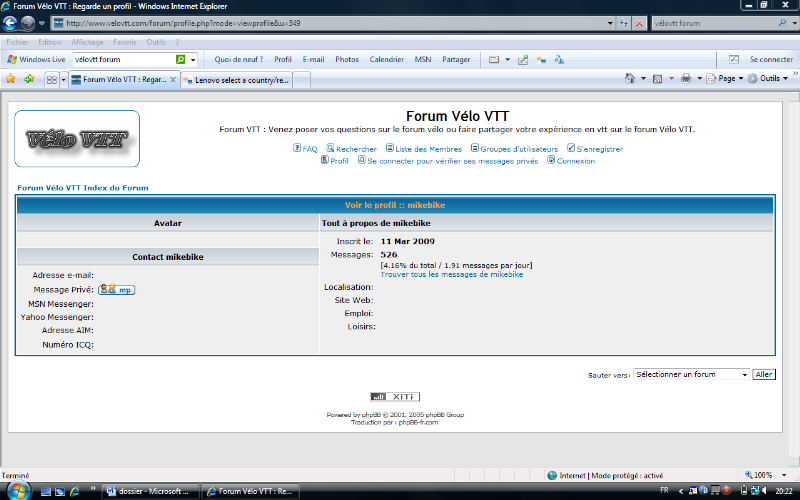Click the RSS Feeds icon in the command bar
This screenshot has width=800, height=500.
[658, 79]
